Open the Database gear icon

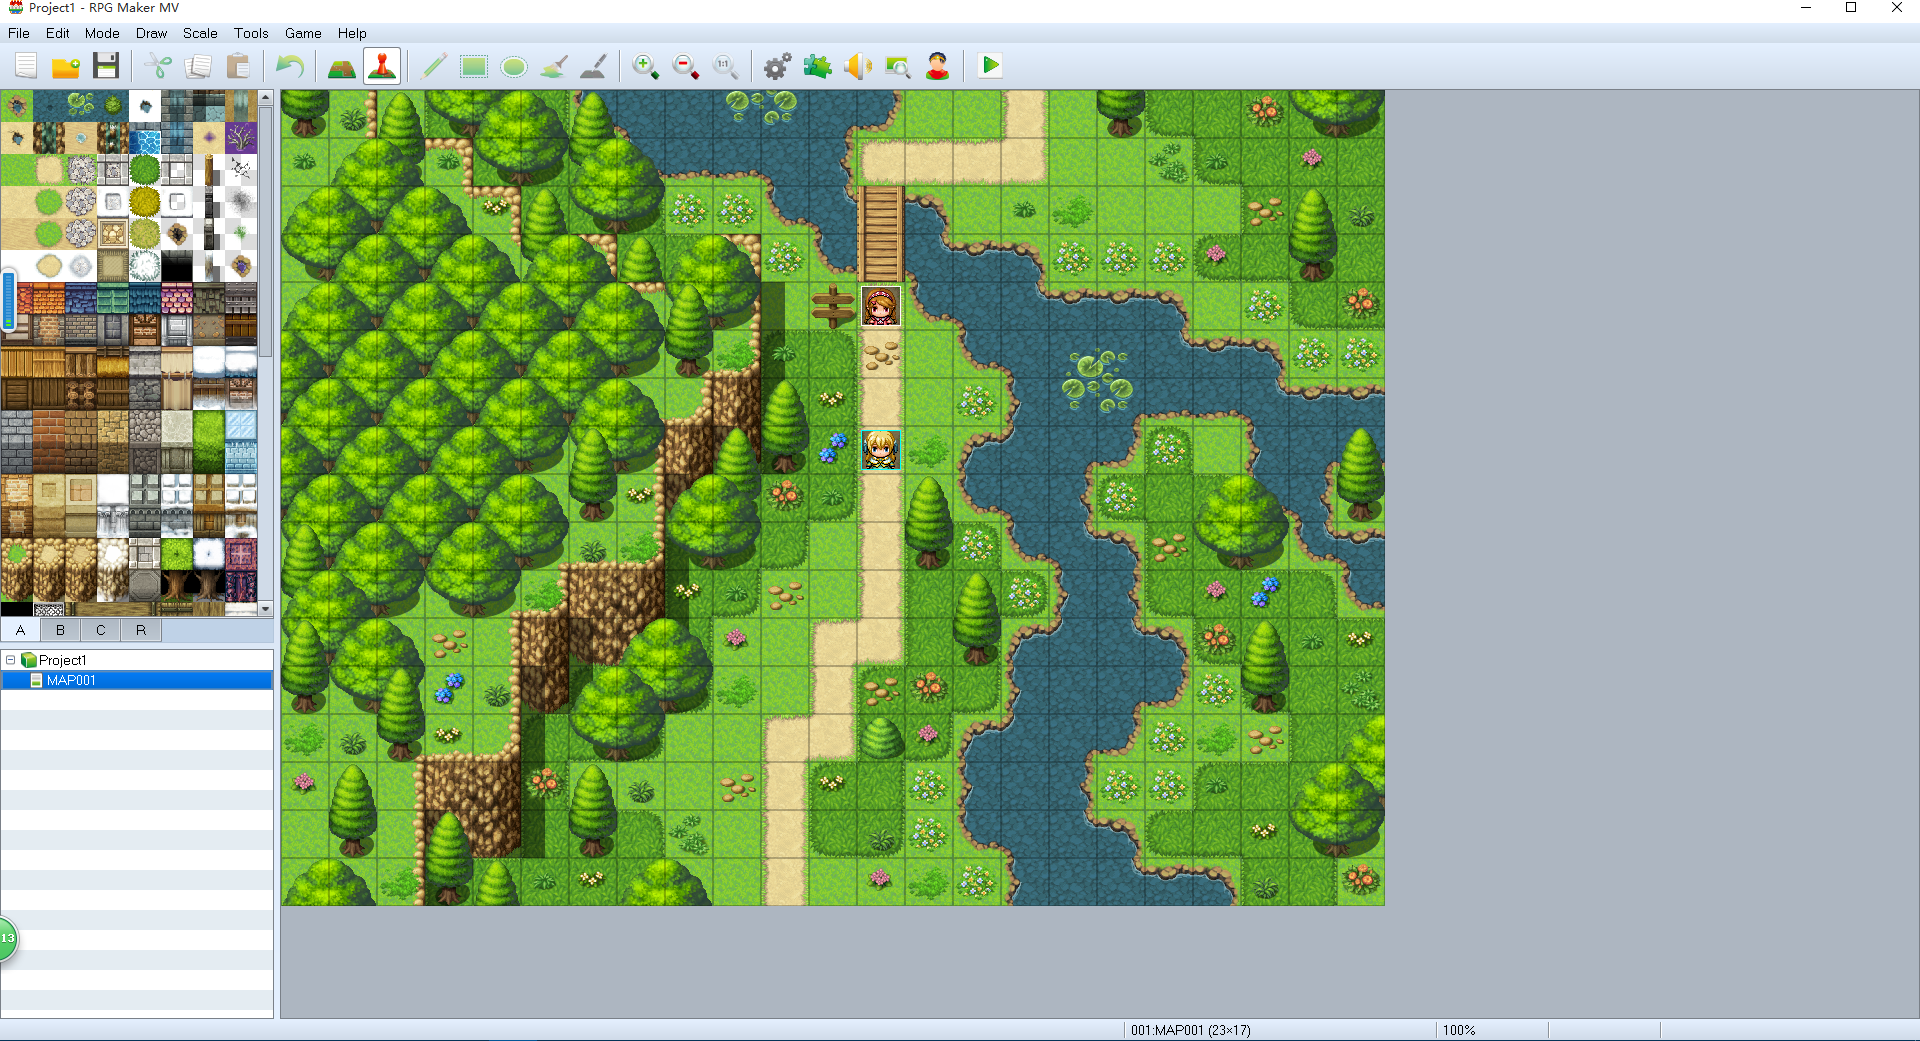tap(778, 66)
